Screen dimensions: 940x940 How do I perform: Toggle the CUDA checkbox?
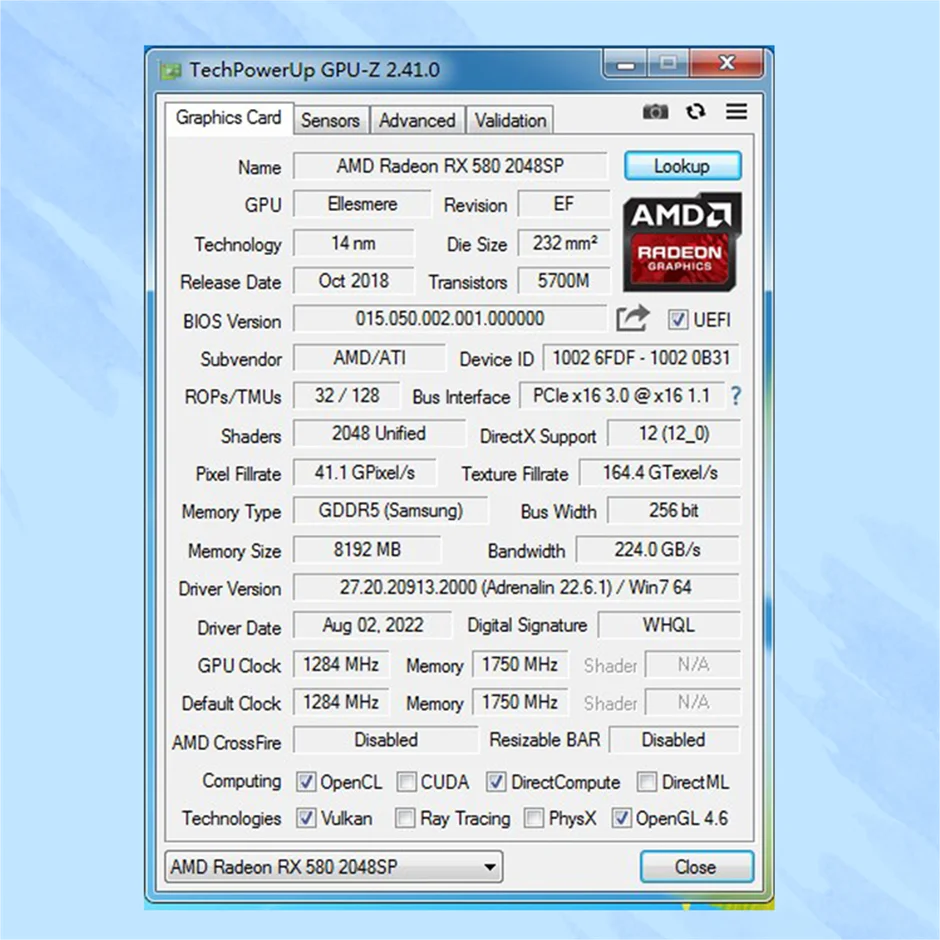tap(406, 782)
